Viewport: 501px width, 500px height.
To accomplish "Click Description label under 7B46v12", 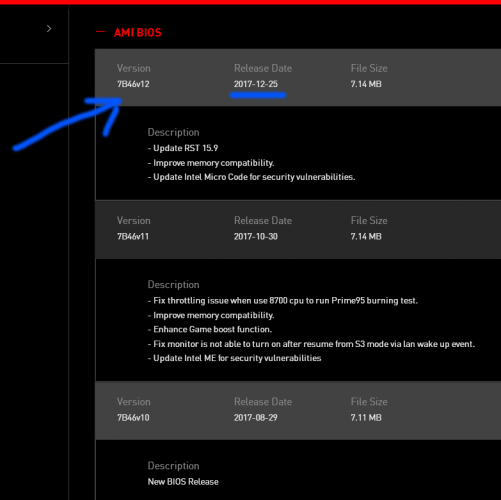I will tap(173, 132).
